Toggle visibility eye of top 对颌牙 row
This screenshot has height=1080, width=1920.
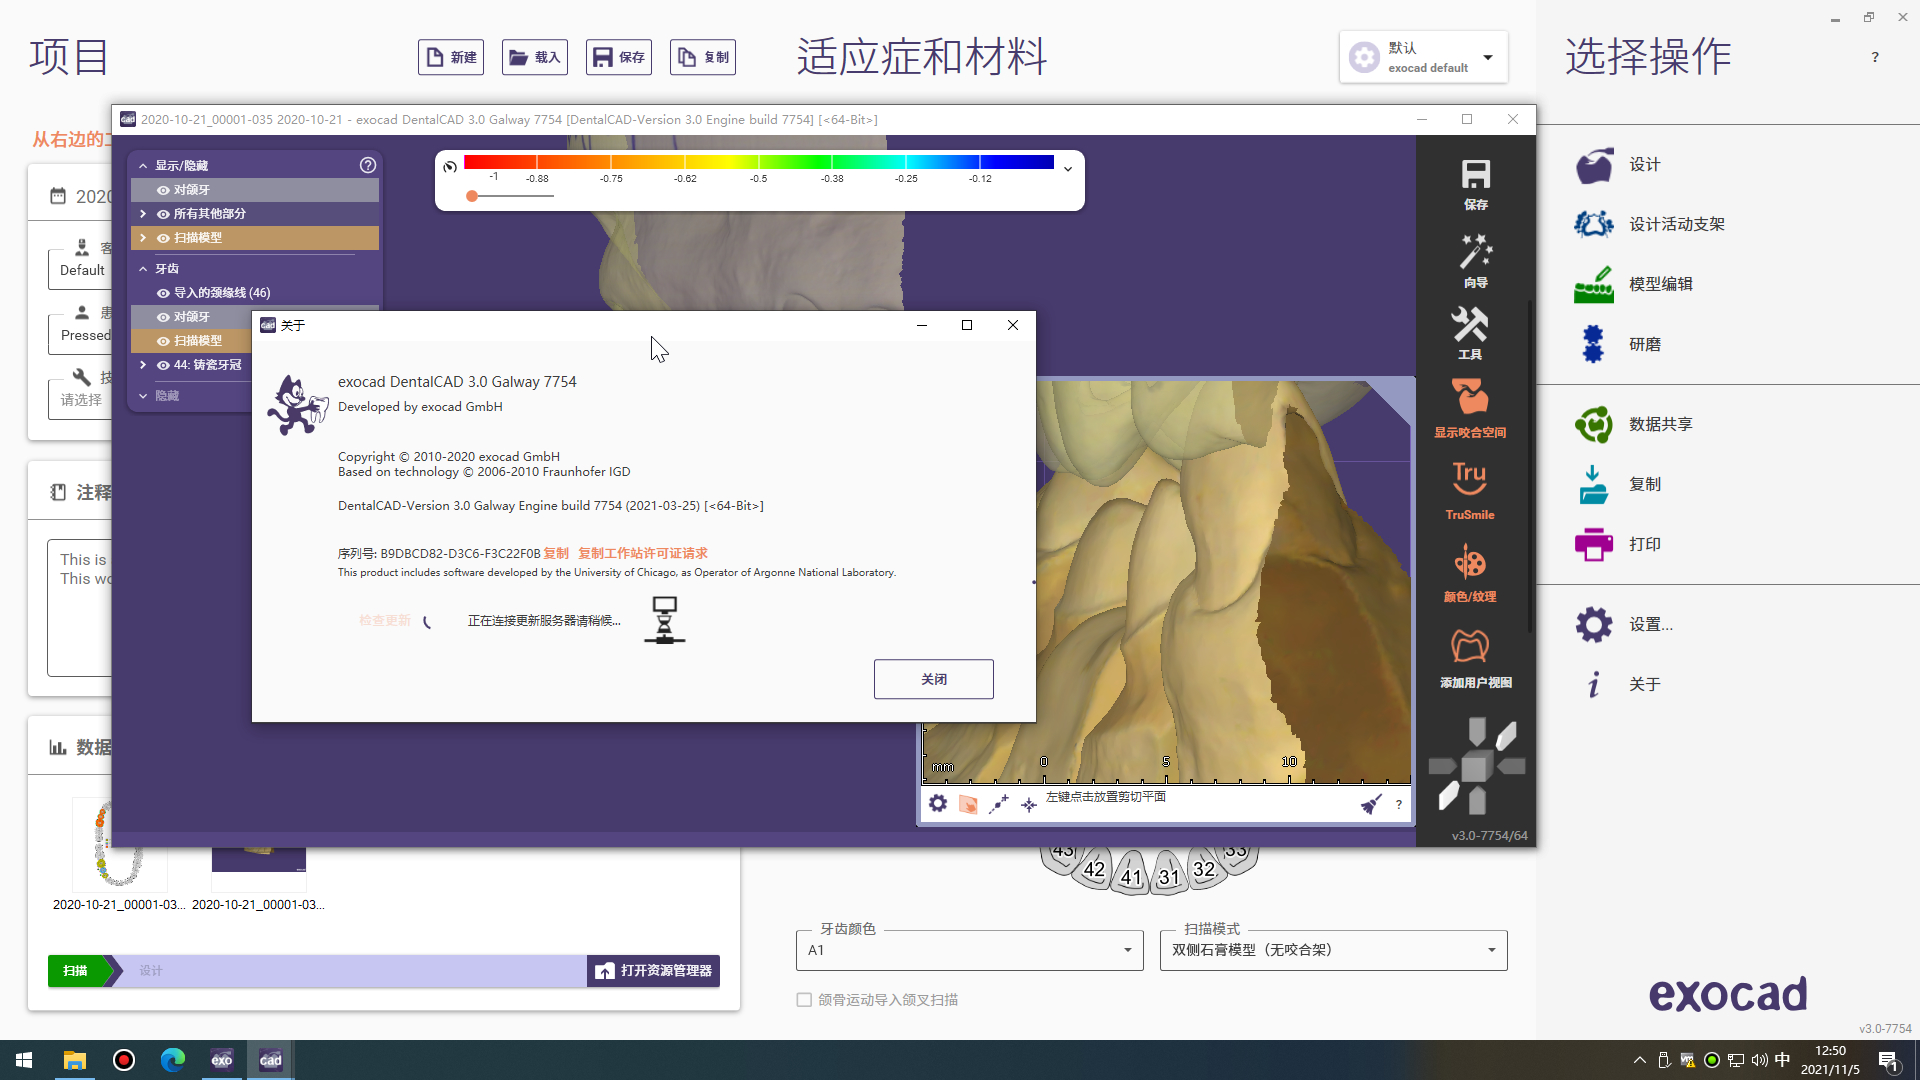163,190
